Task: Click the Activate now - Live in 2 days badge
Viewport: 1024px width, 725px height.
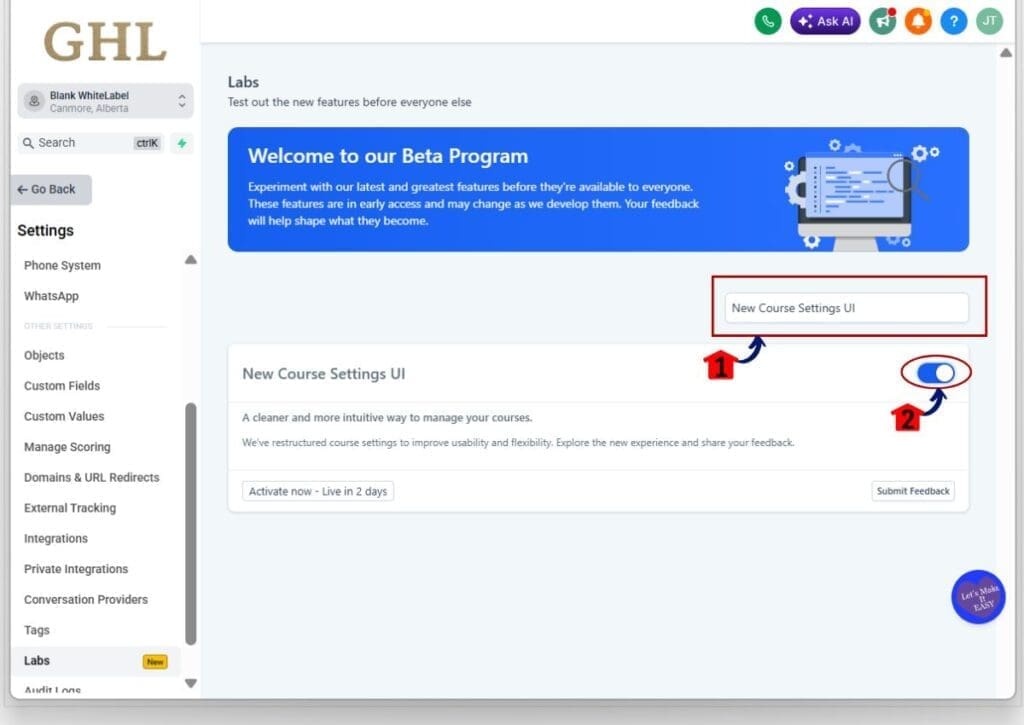Action: (x=317, y=491)
